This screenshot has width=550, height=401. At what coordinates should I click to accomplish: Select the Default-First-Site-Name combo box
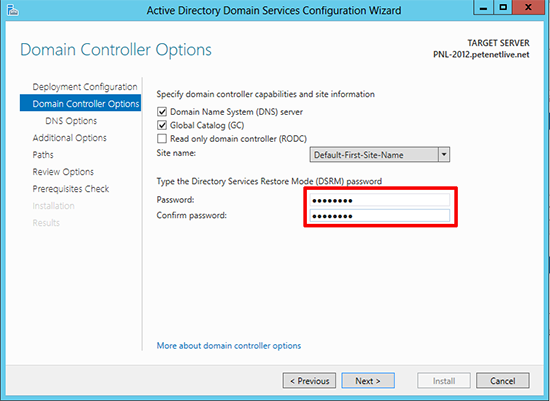tap(380, 154)
